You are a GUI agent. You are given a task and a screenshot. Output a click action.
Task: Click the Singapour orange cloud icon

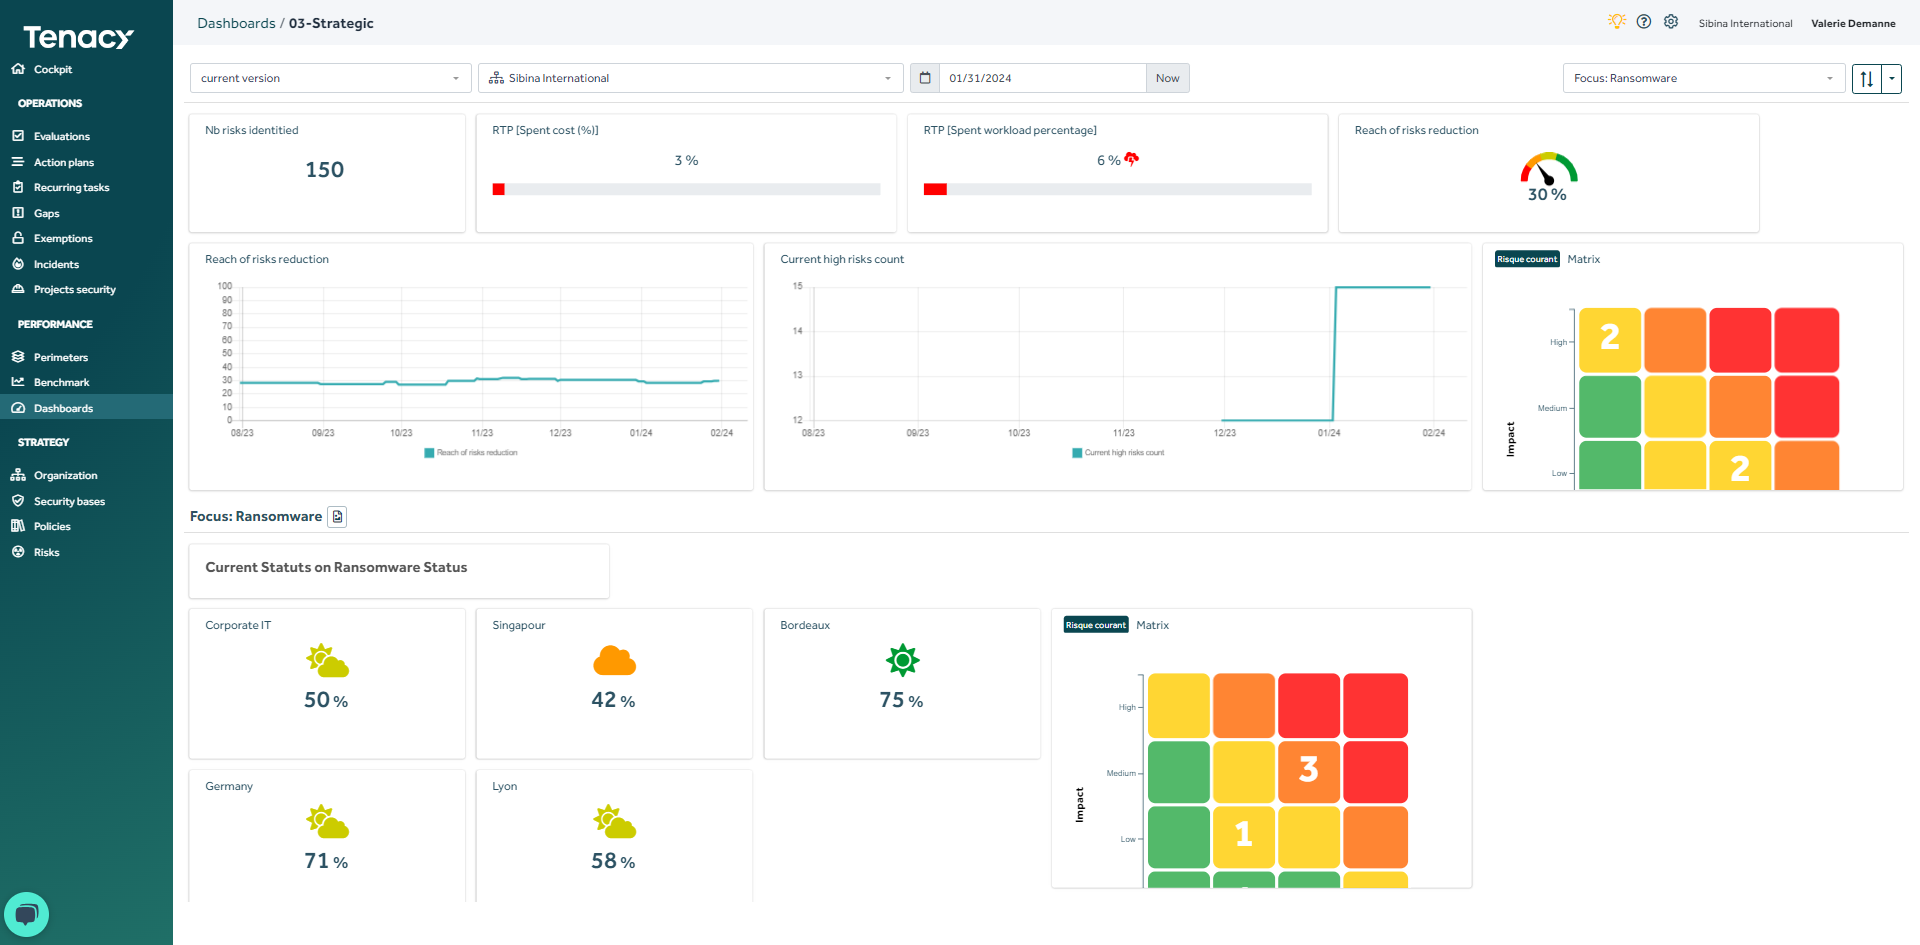pyautogui.click(x=614, y=661)
